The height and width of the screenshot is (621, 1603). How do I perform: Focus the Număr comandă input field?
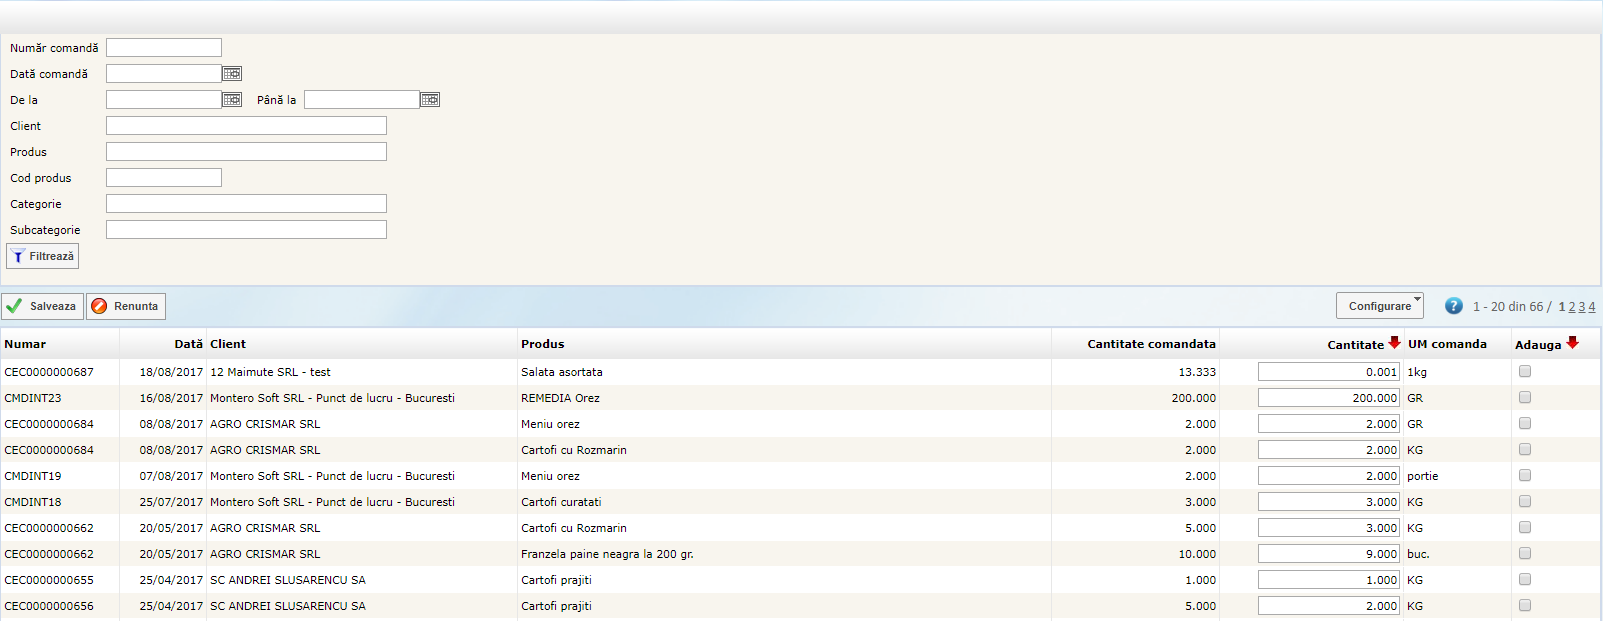[x=164, y=48]
